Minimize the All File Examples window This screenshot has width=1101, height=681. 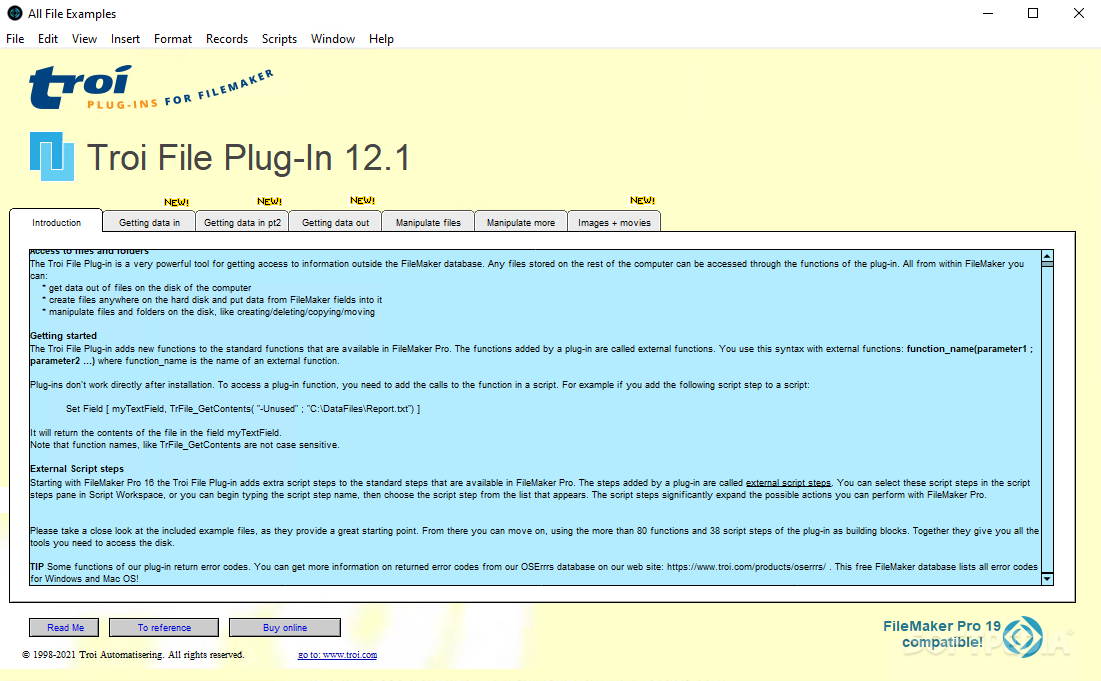click(988, 13)
